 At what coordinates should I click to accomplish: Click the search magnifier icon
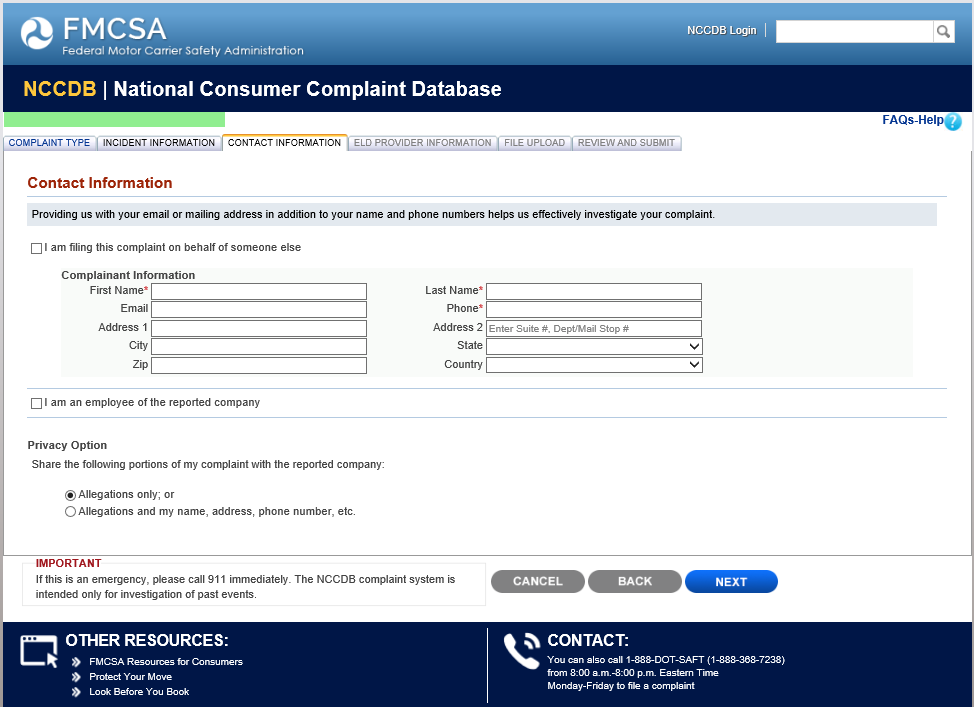pyautogui.click(x=944, y=32)
